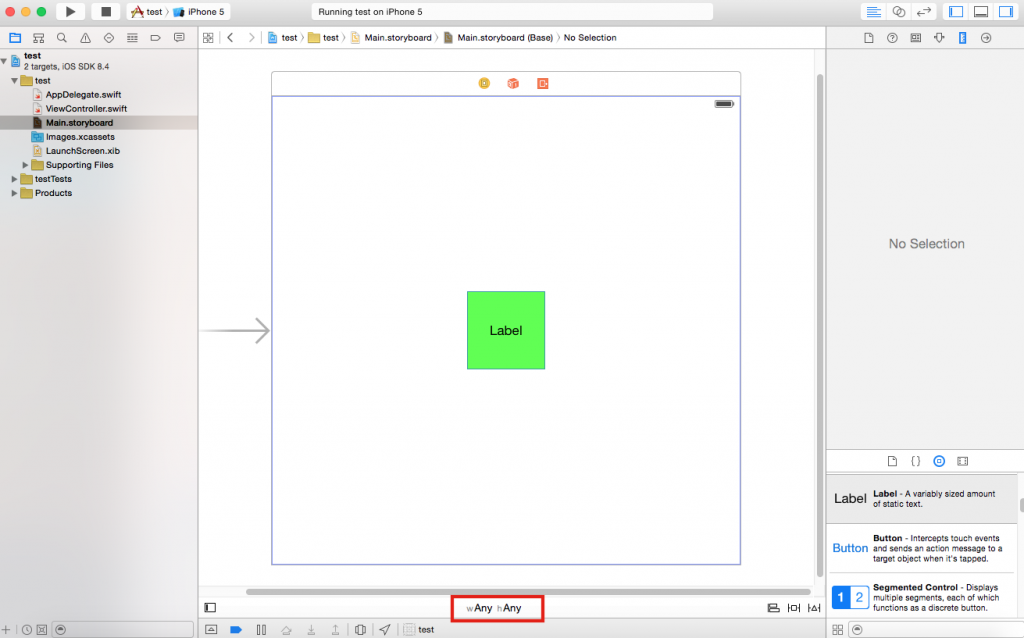Open the Pin constraints tool
Screen dimensions: 1024x638
coord(792,607)
